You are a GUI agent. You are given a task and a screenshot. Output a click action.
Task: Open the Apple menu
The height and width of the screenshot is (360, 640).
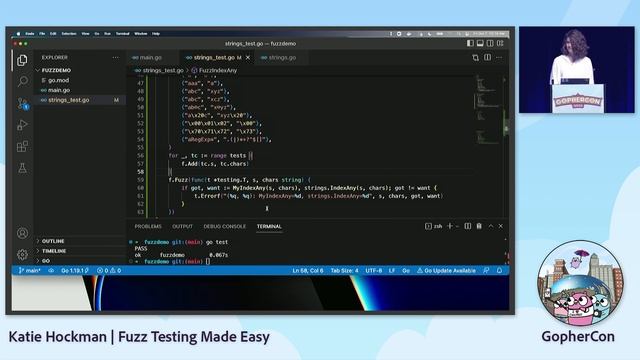[18, 34]
